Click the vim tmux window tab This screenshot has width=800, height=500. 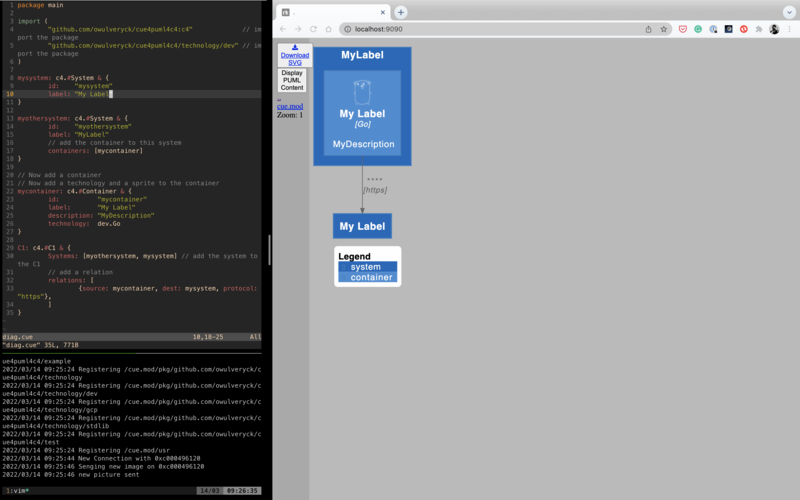(x=17, y=490)
